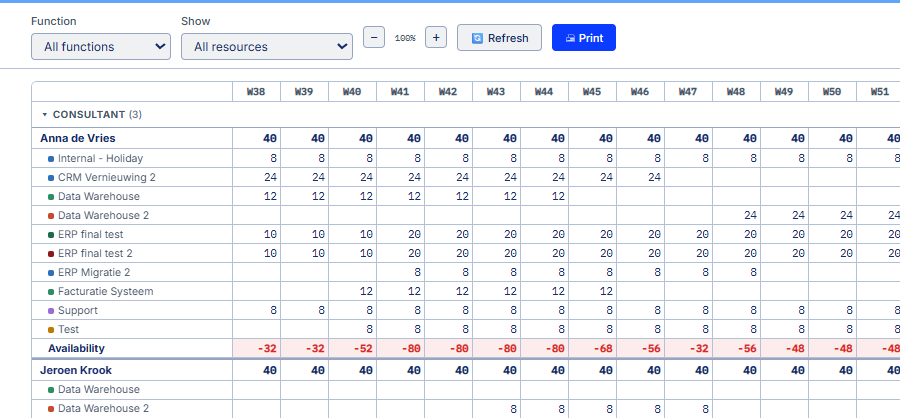The width and height of the screenshot is (900, 418).
Task: Click the W41 column header
Action: pyautogui.click(x=400, y=92)
